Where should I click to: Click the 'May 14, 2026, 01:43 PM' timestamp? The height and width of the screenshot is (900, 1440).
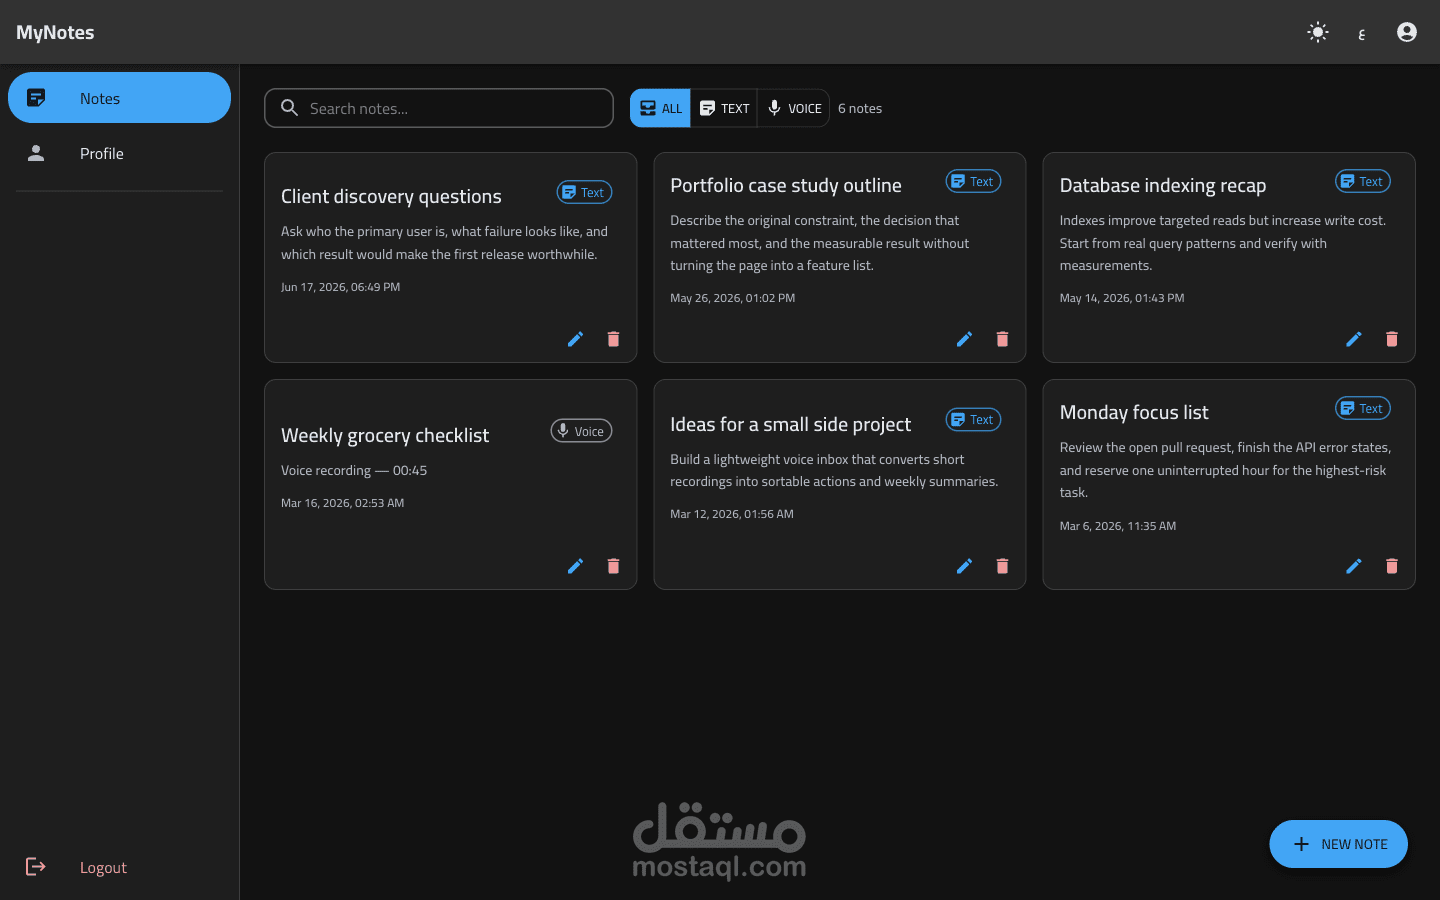click(x=1122, y=298)
